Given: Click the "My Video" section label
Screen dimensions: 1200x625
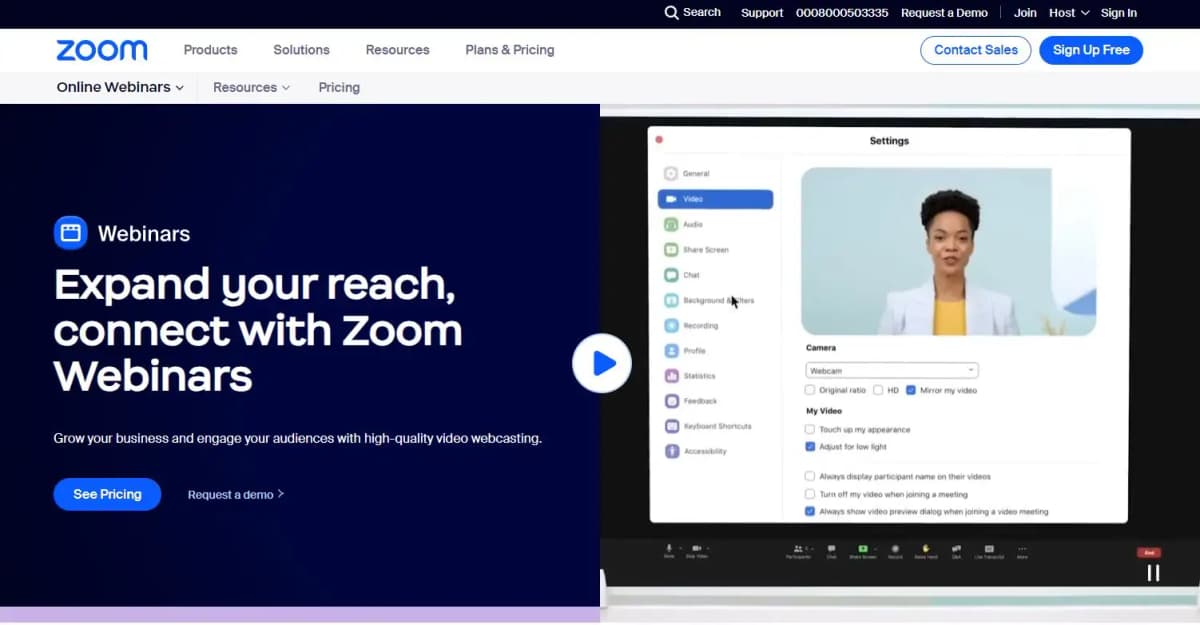Looking at the screenshot, I should [x=824, y=411].
